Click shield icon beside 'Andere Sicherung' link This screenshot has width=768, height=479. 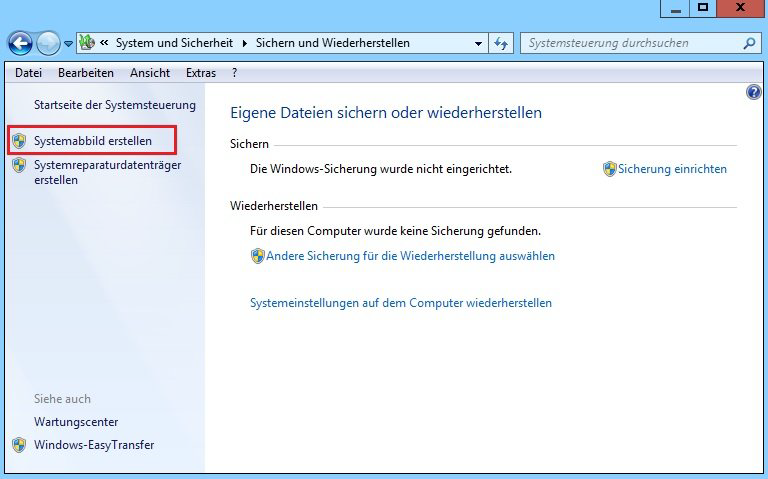258,256
